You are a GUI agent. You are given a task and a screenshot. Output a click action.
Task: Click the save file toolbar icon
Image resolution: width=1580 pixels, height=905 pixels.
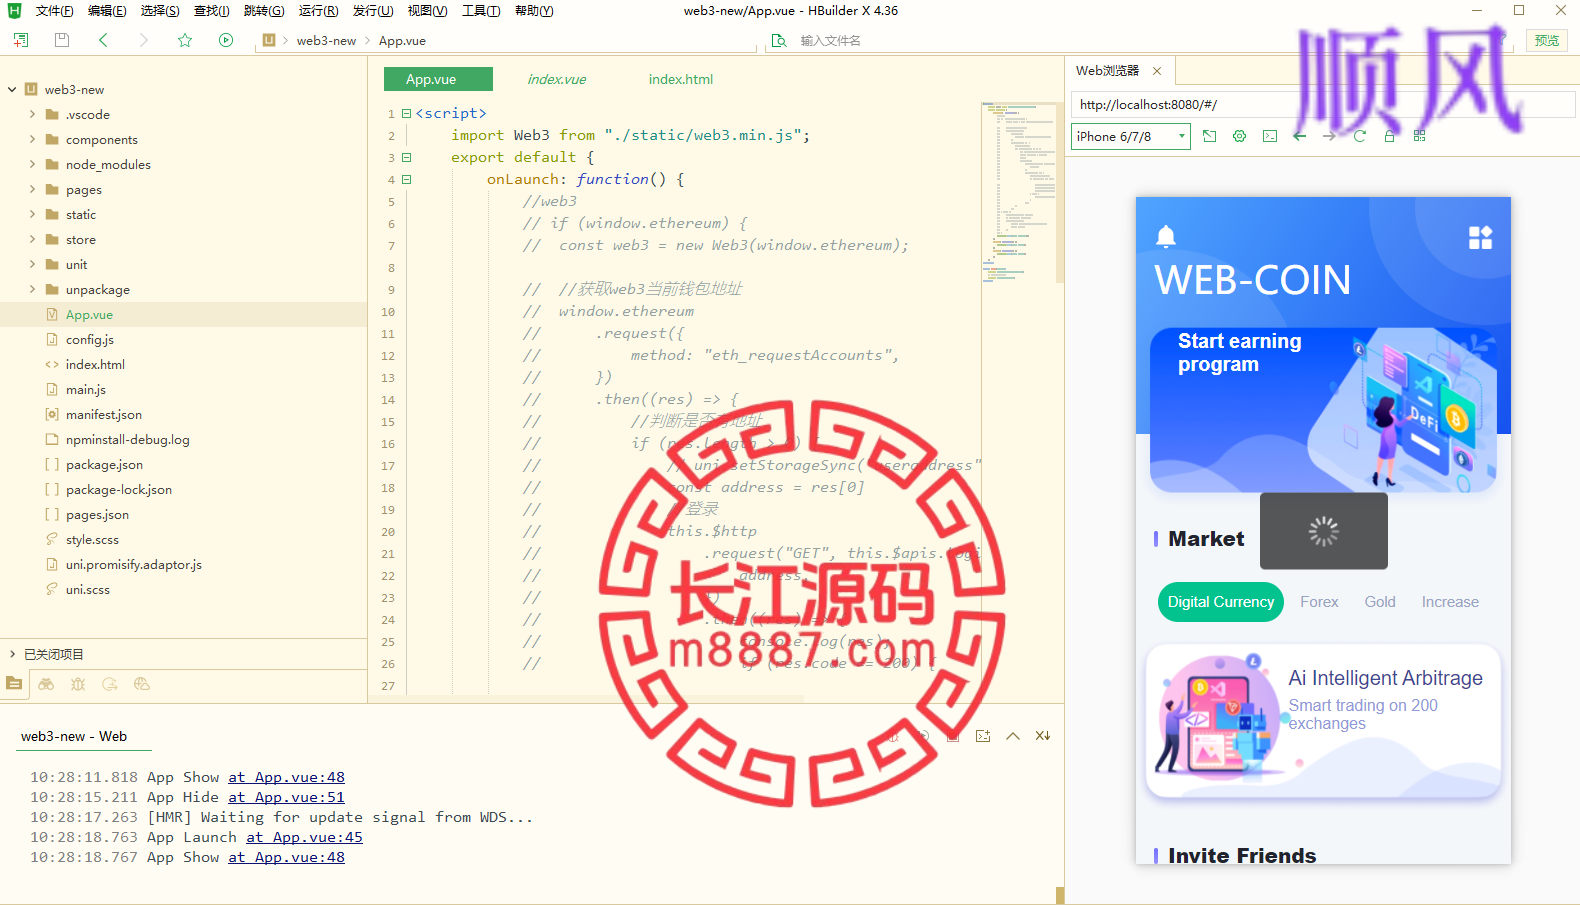pyautogui.click(x=62, y=40)
